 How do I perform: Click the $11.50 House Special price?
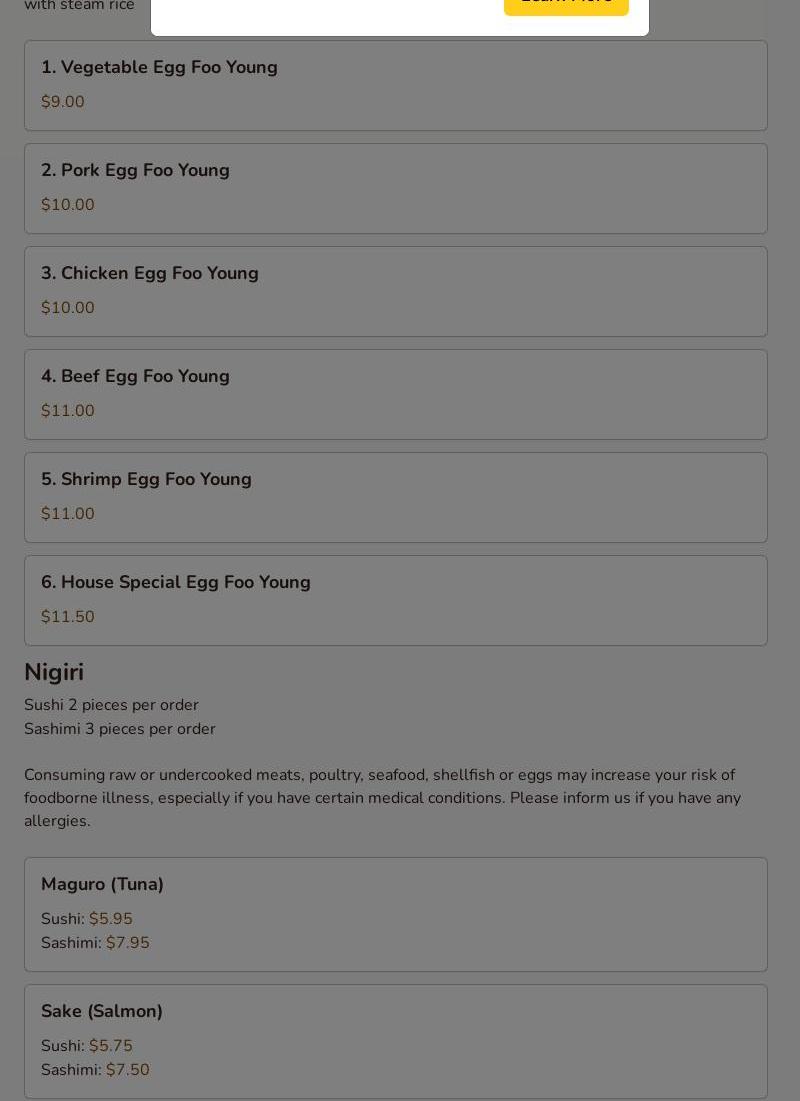[x=68, y=617]
